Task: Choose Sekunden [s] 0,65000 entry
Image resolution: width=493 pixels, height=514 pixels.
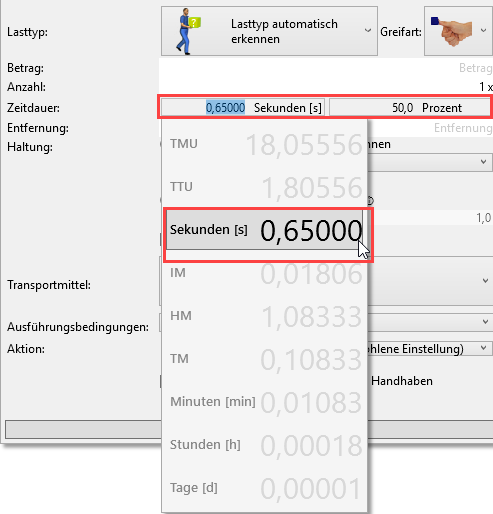Action: point(264,230)
